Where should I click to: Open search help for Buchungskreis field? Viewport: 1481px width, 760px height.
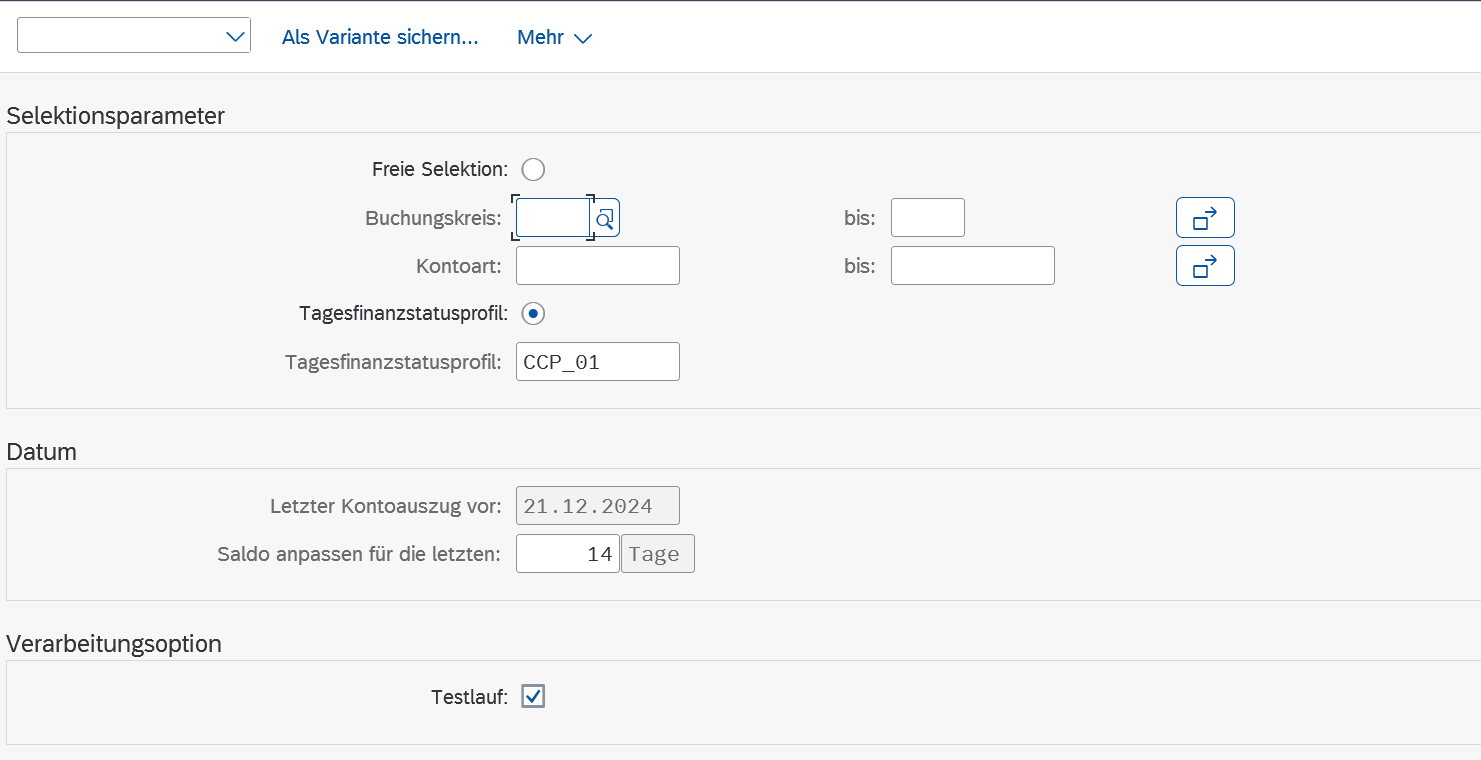(x=605, y=218)
